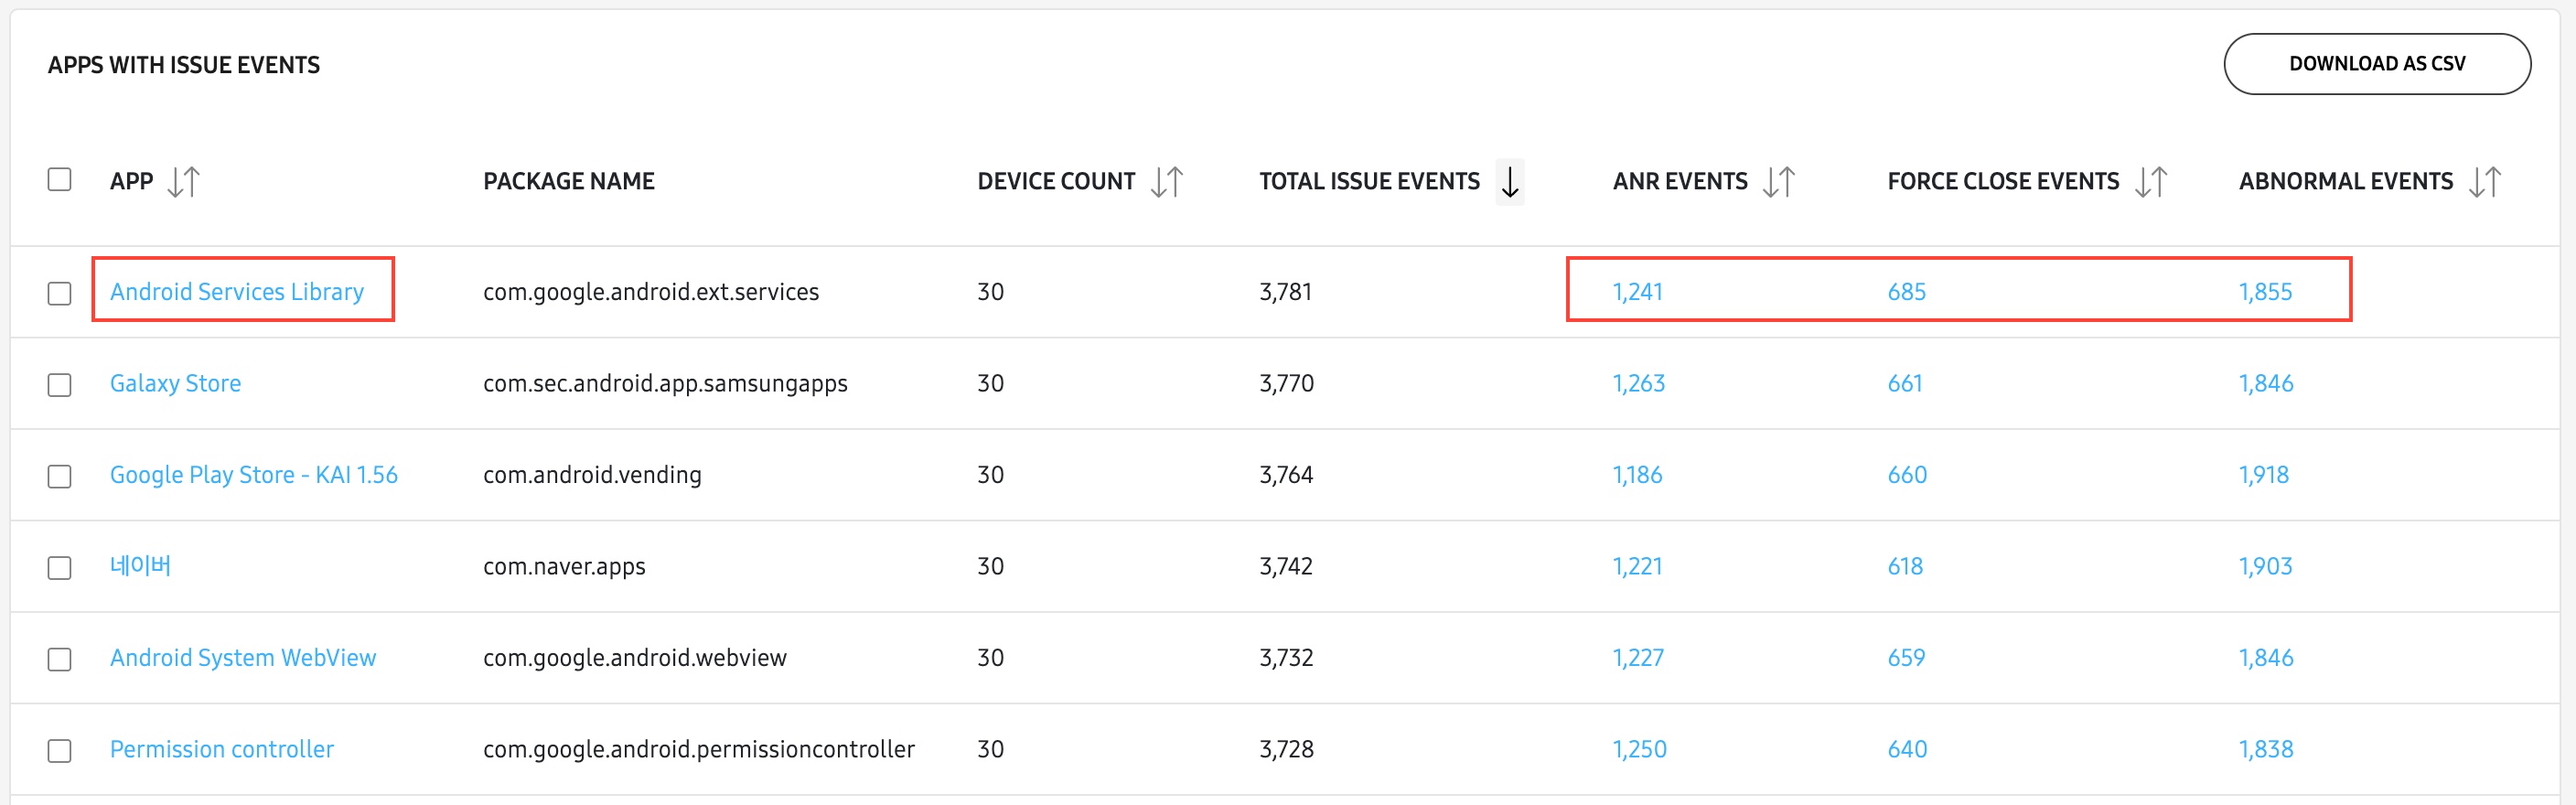Click total issue events value 3,742

[1285, 566]
